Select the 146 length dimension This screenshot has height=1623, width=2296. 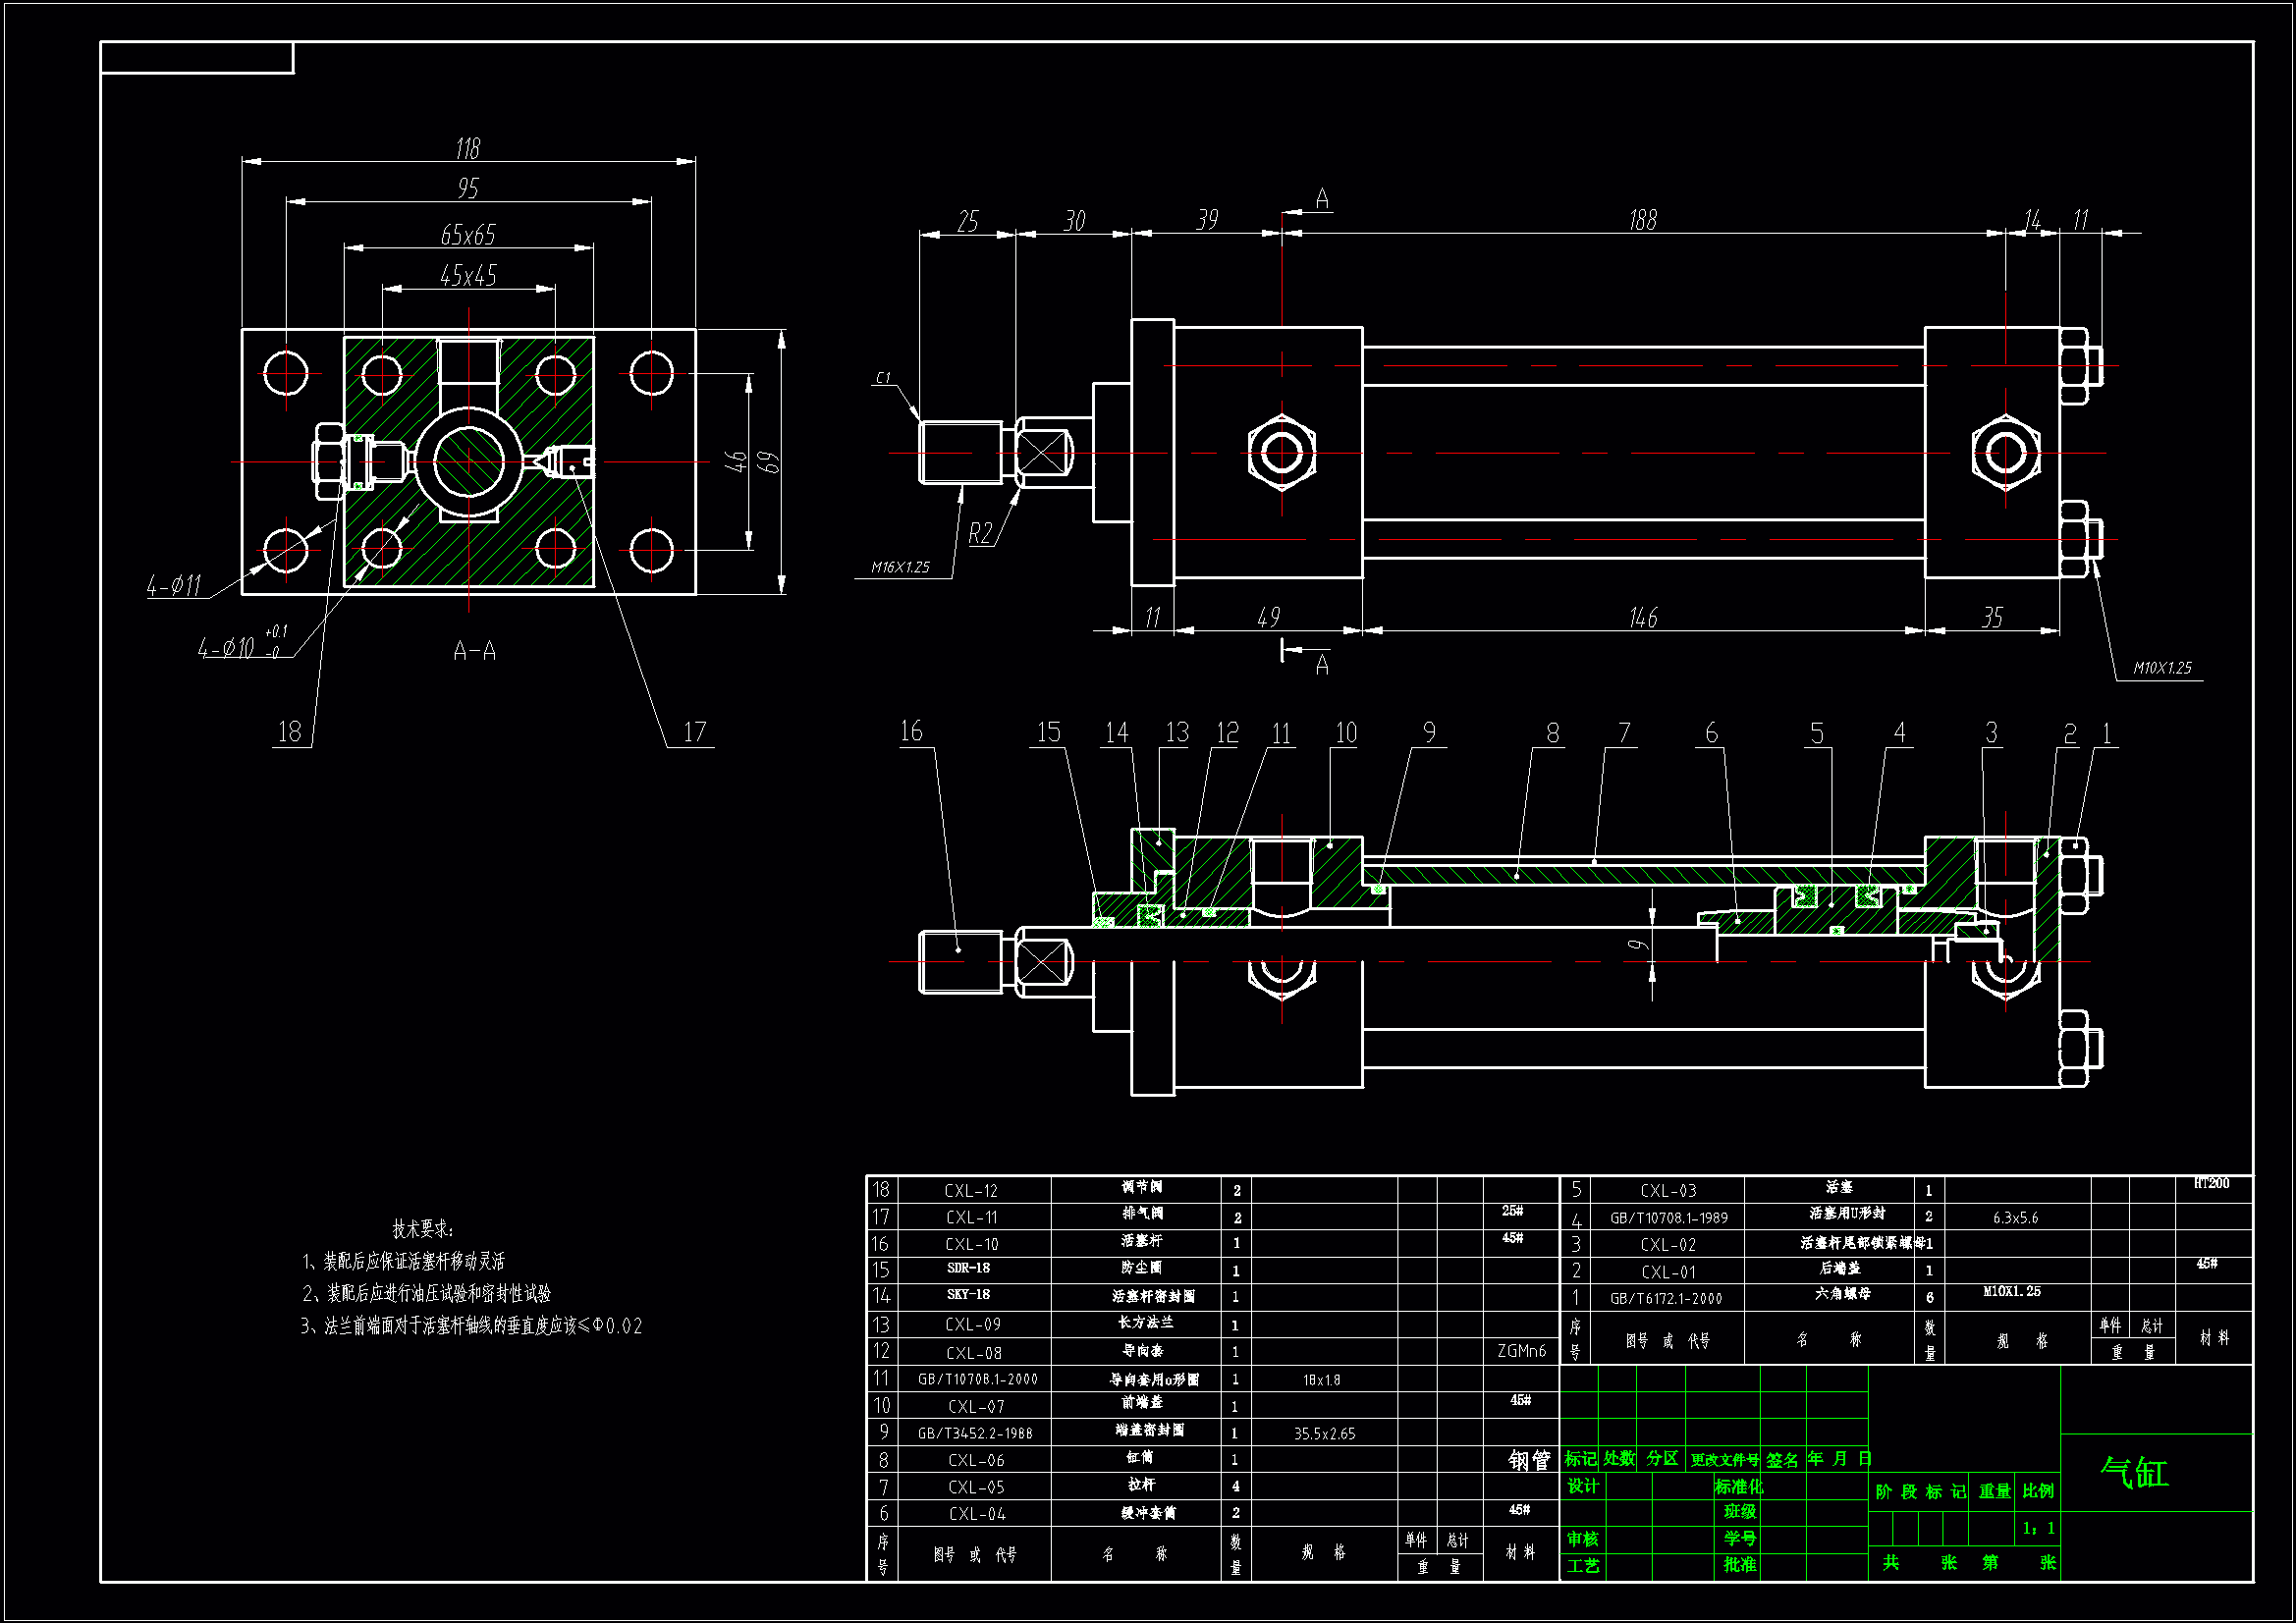[x=1642, y=618]
